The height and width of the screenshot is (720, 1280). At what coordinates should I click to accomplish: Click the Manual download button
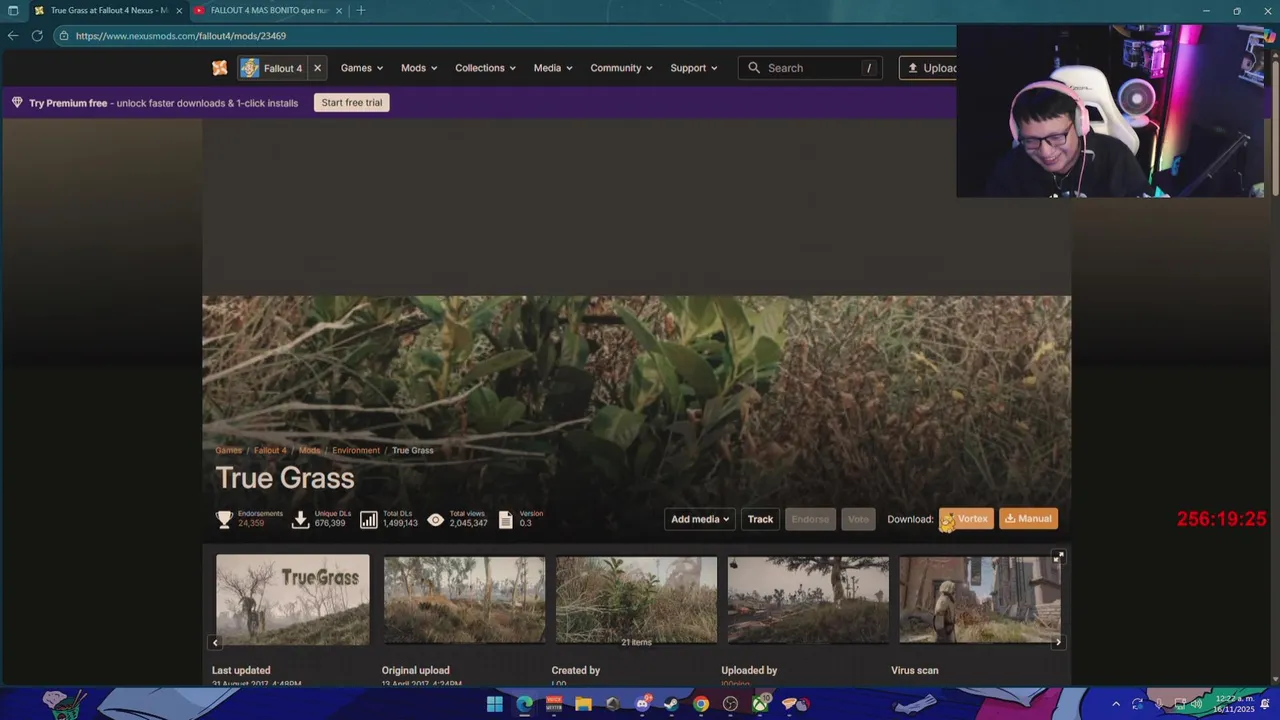1028,519
